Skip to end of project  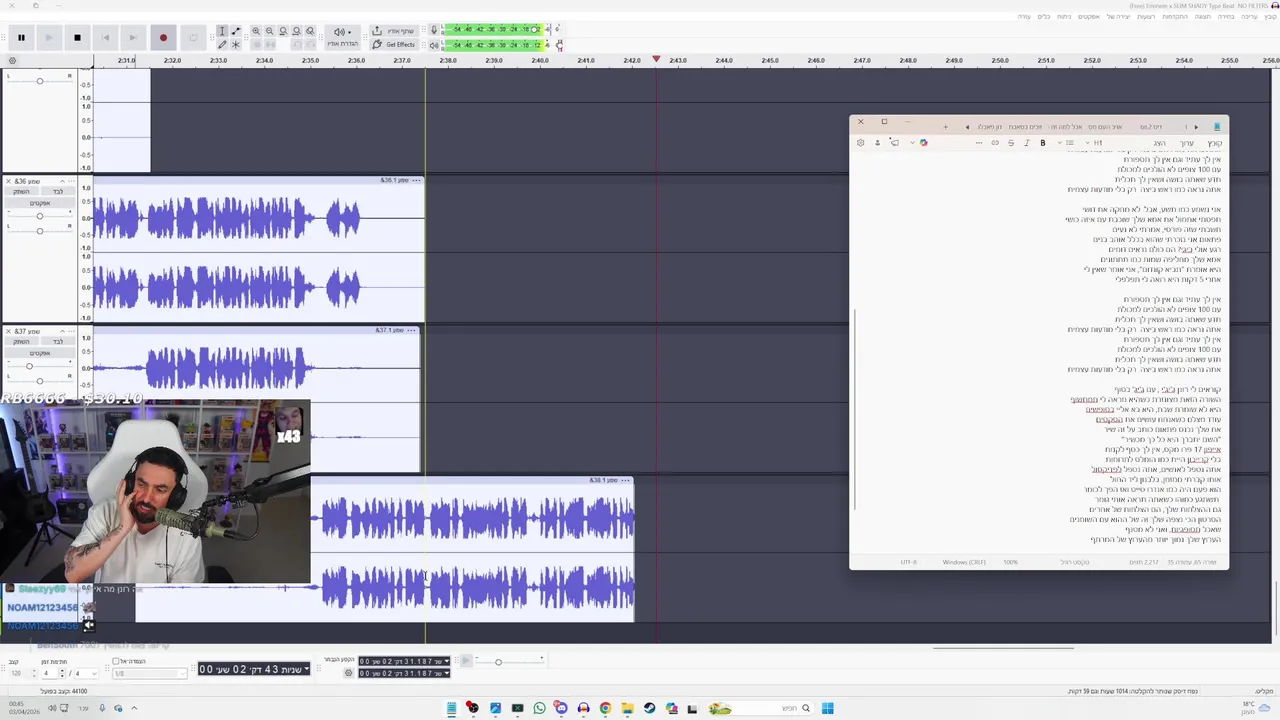point(132,37)
